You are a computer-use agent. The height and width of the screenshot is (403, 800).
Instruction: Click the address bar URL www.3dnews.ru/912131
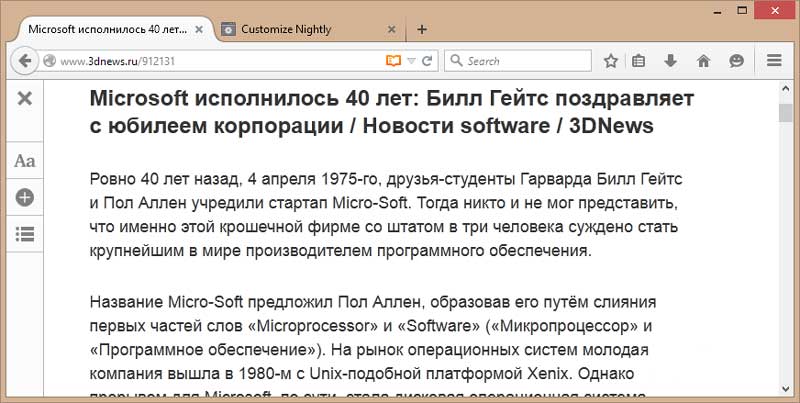[118, 62]
